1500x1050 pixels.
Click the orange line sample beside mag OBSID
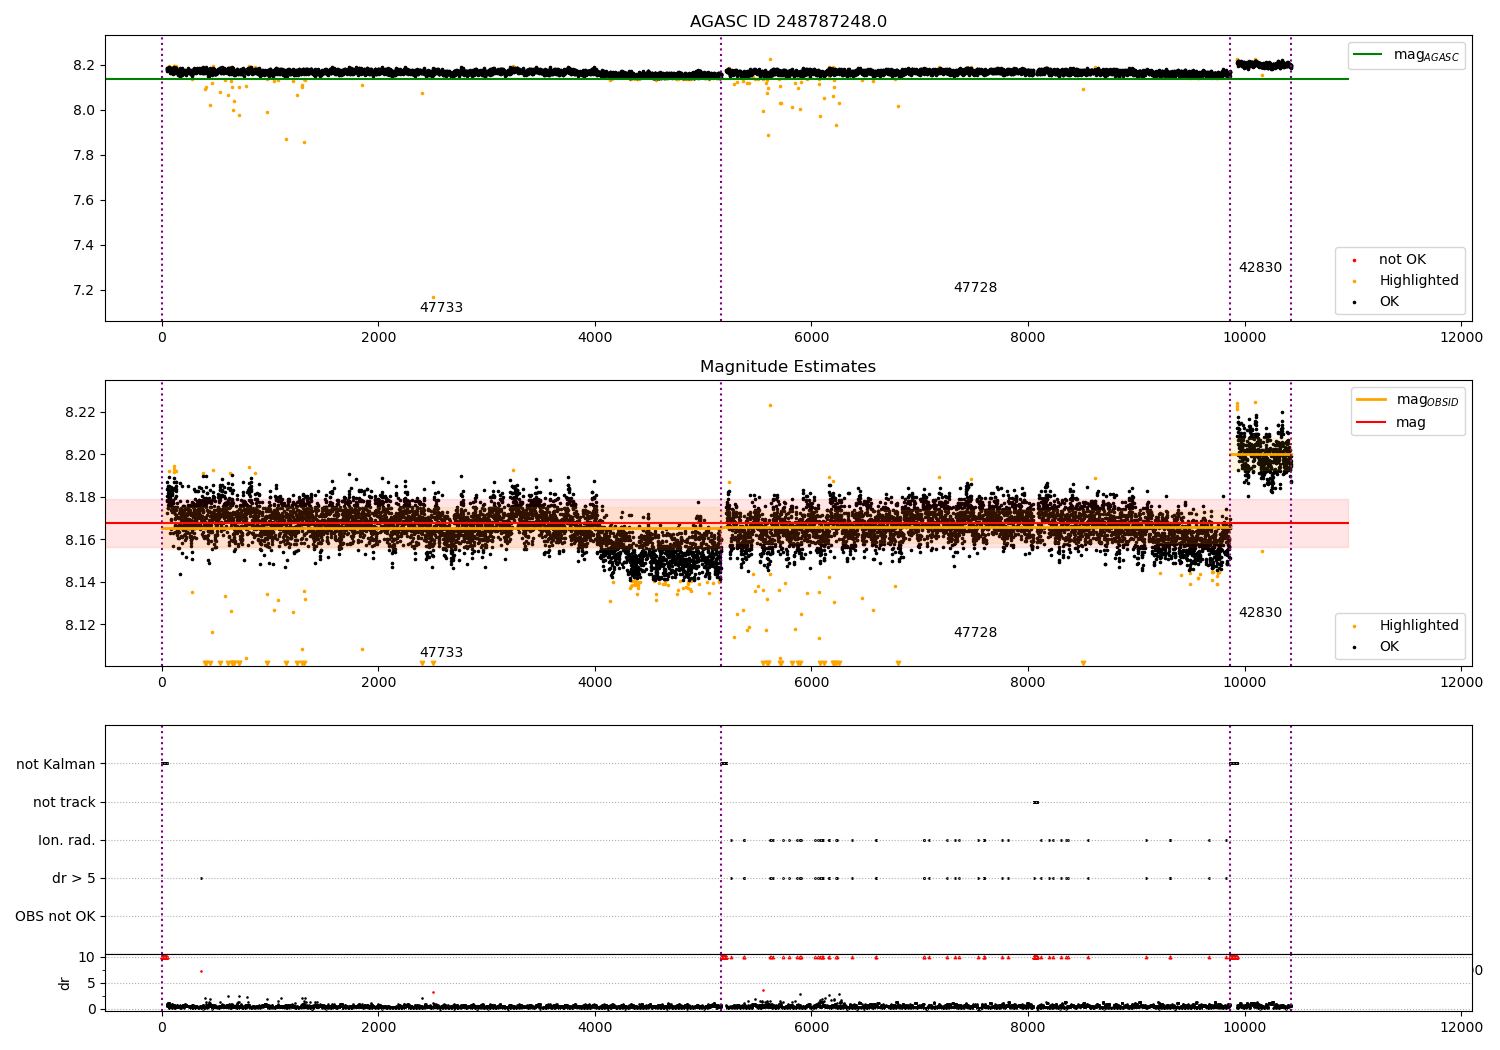coord(1371,400)
